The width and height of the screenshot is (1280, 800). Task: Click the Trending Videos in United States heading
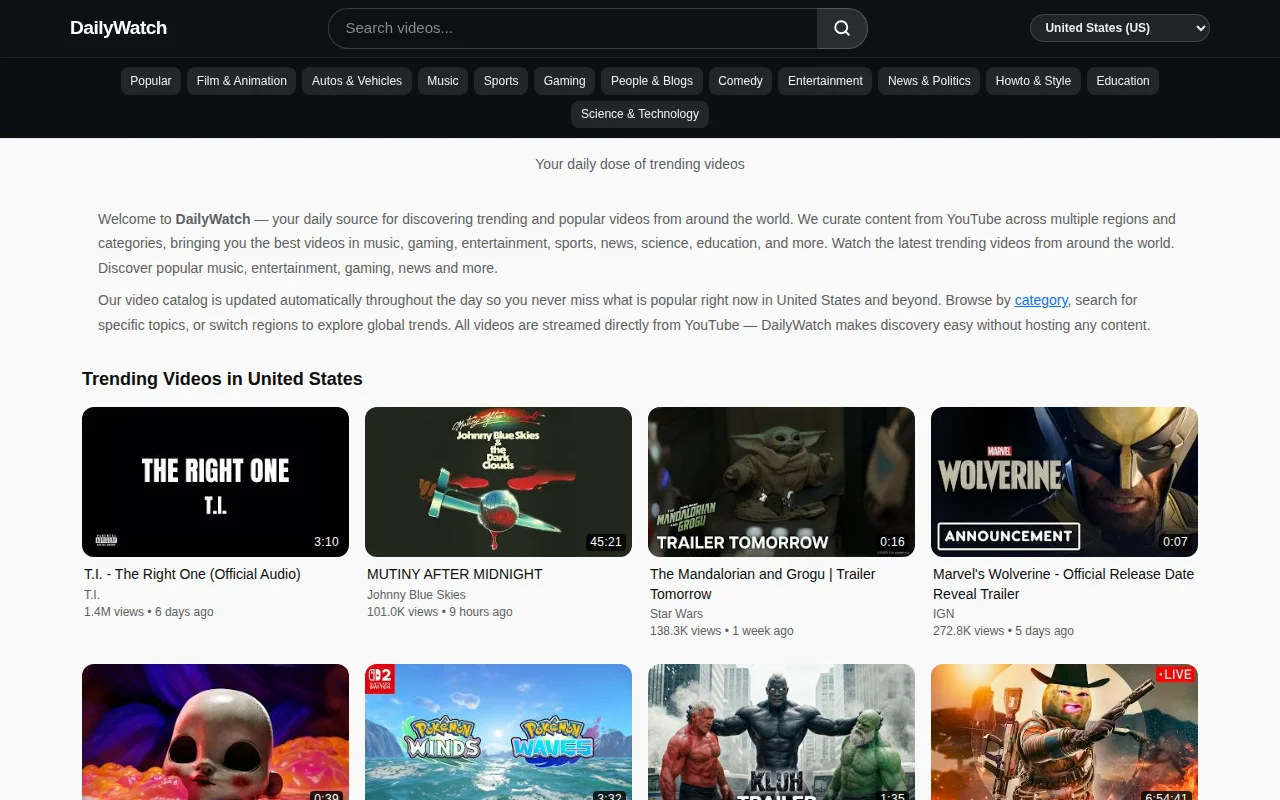click(222, 379)
